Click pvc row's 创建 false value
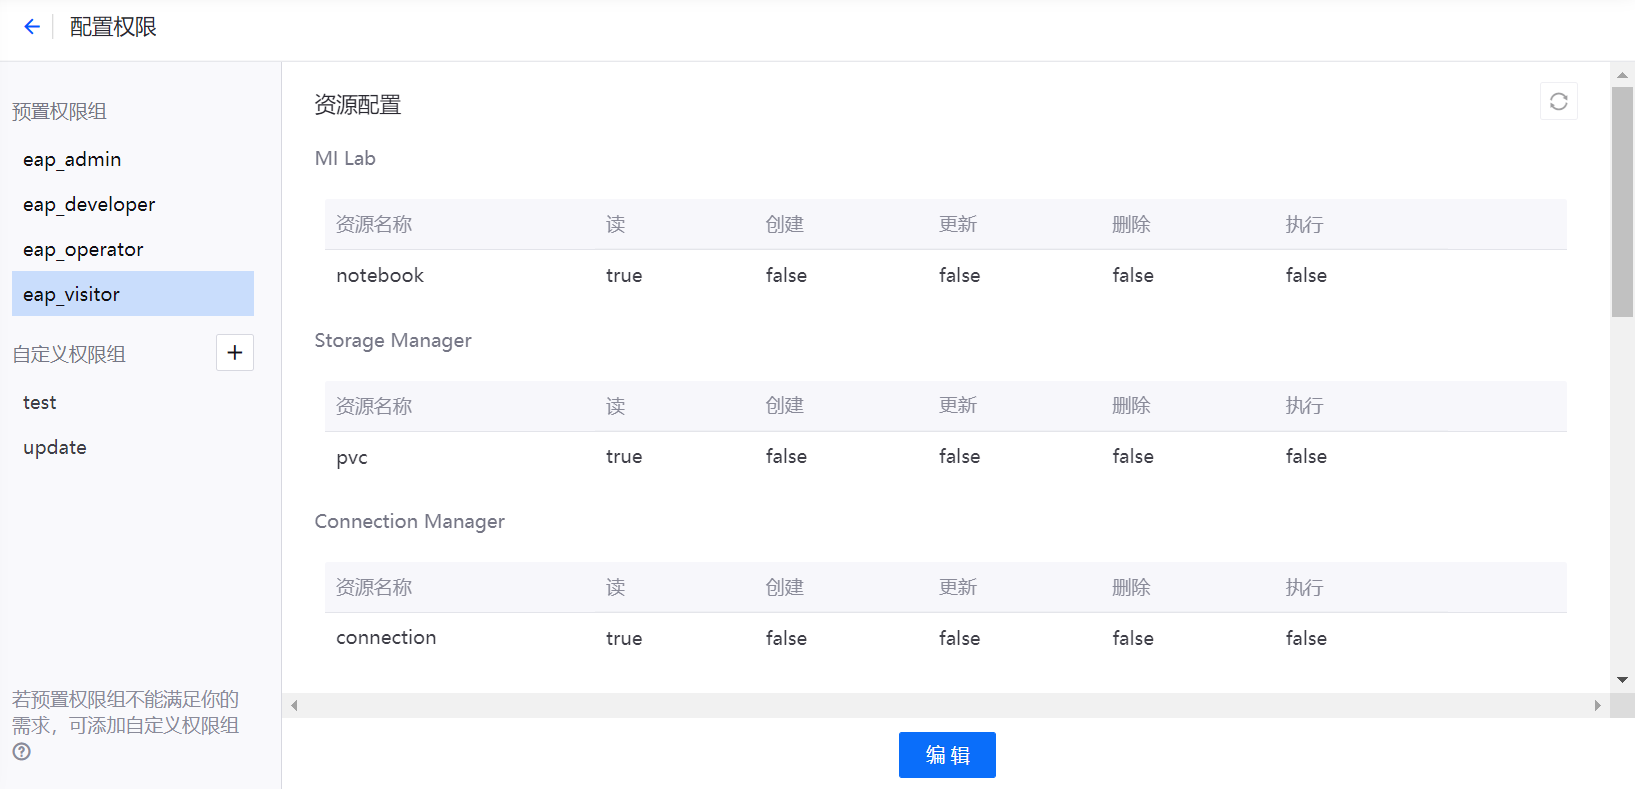 pos(786,457)
